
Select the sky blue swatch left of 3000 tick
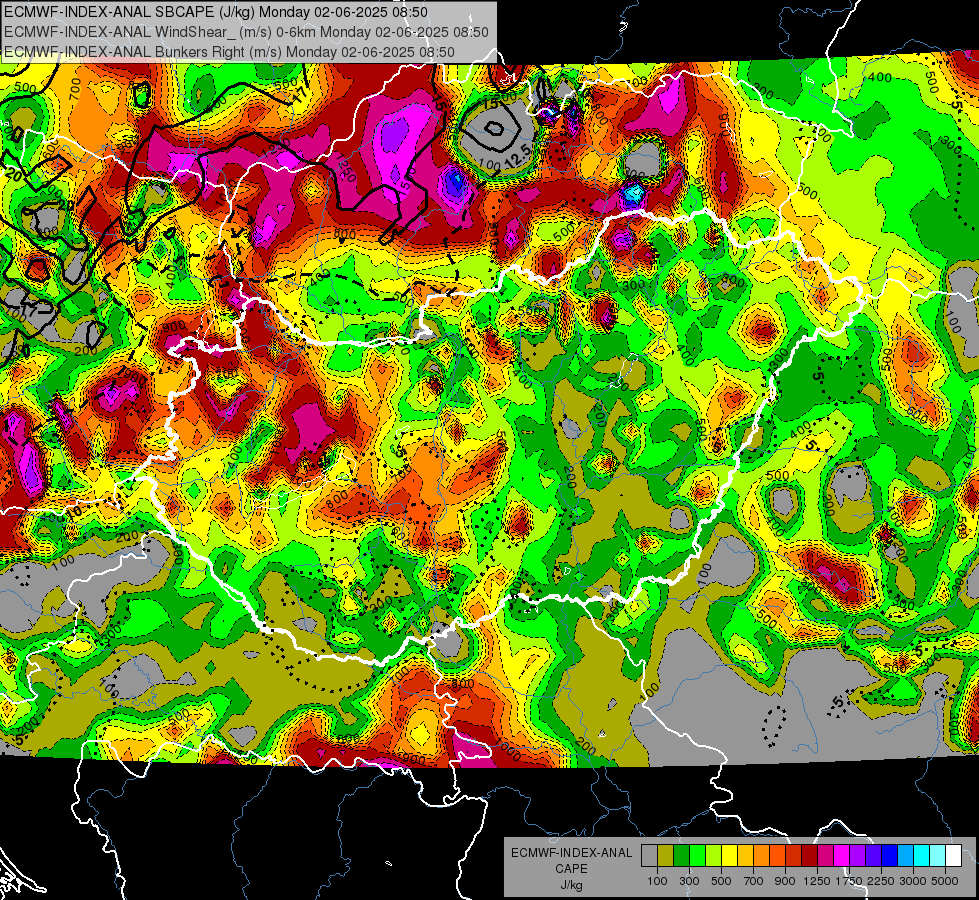click(x=906, y=856)
